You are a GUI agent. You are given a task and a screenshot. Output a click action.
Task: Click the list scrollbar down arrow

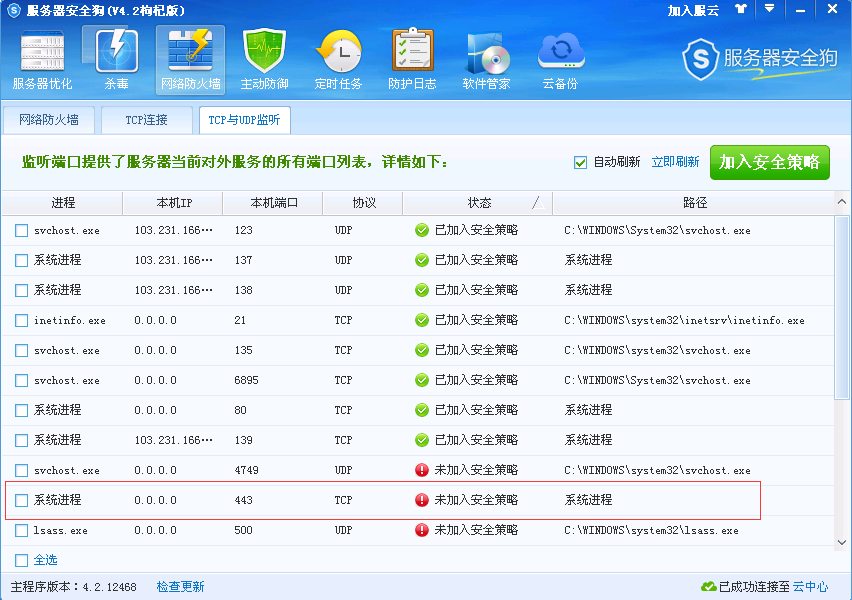842,542
